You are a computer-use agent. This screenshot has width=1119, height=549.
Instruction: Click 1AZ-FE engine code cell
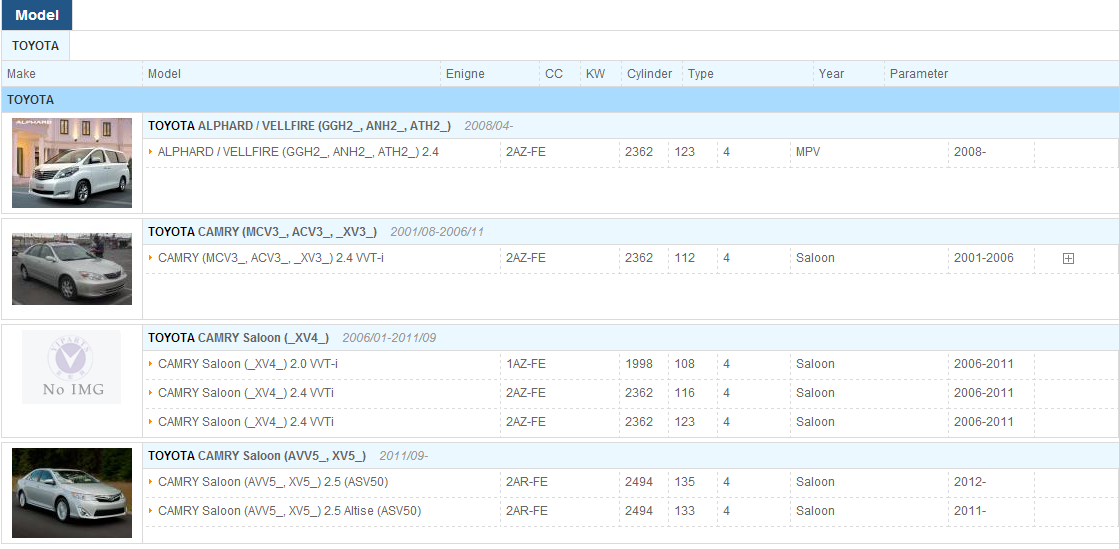click(x=526, y=364)
